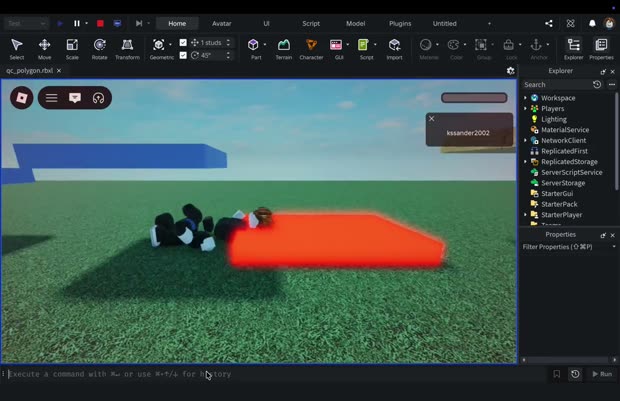Dismiss the kssander2002 popup
This screenshot has width=620, height=401.
pyautogui.click(x=432, y=118)
